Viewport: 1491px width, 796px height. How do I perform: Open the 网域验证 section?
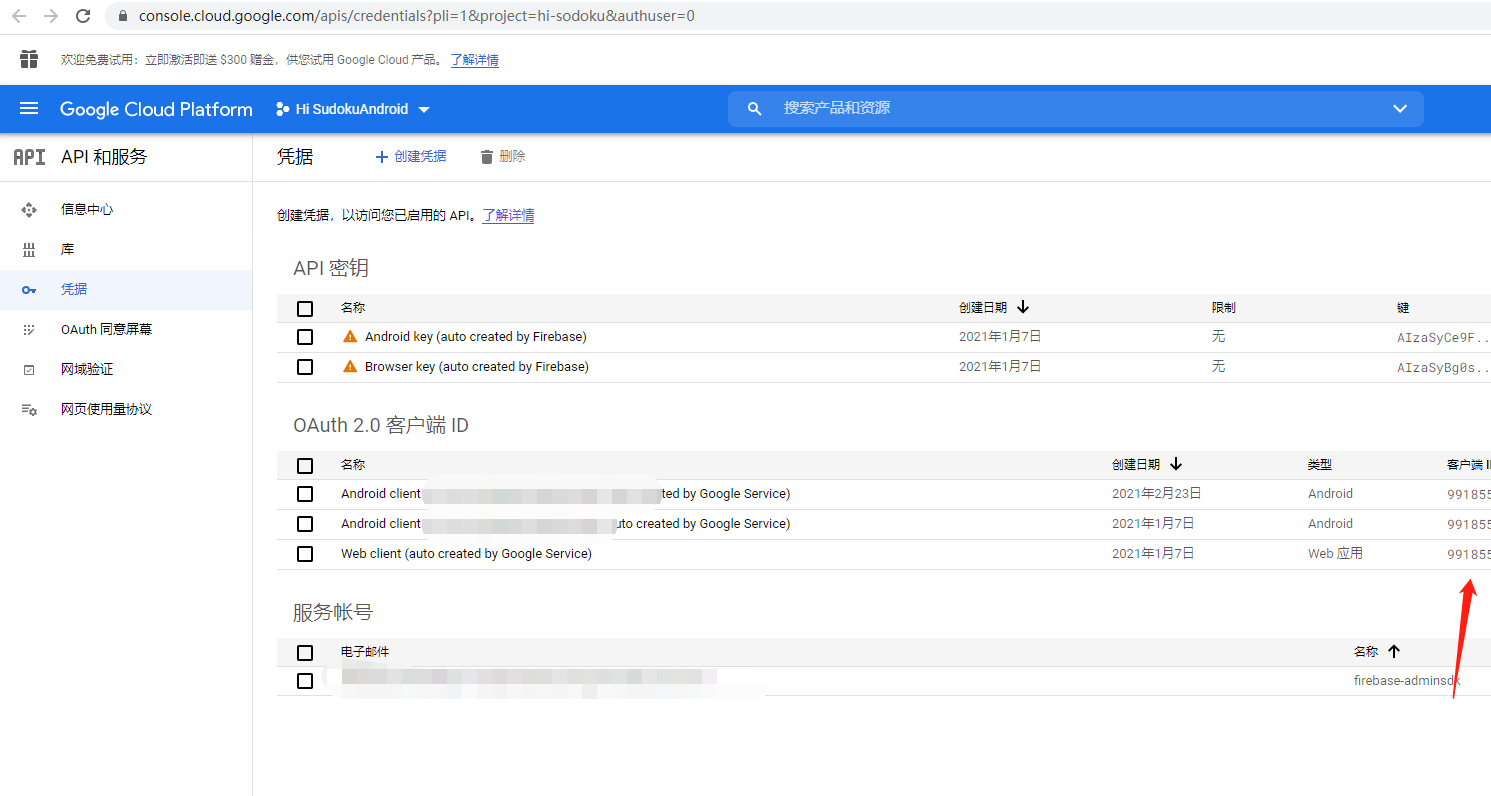(x=29, y=368)
